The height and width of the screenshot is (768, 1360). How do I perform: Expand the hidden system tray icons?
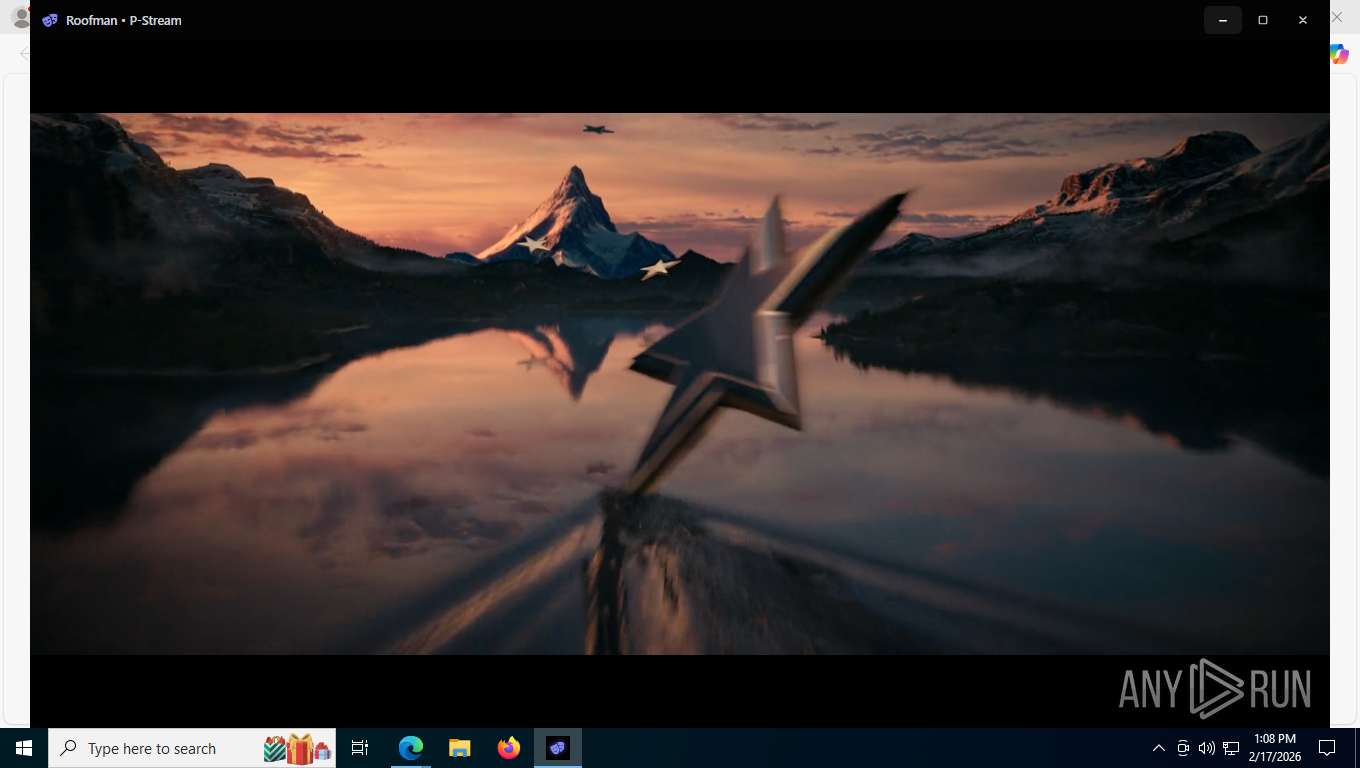click(x=1159, y=748)
